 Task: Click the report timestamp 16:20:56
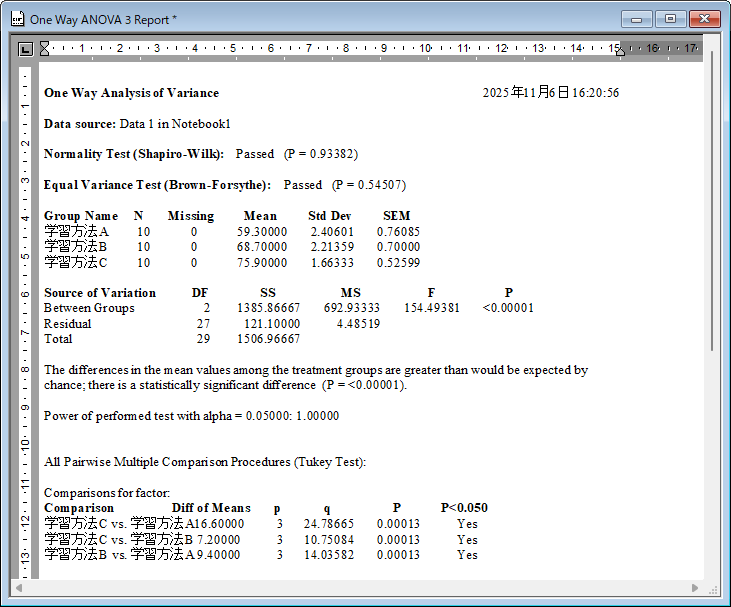tap(596, 93)
